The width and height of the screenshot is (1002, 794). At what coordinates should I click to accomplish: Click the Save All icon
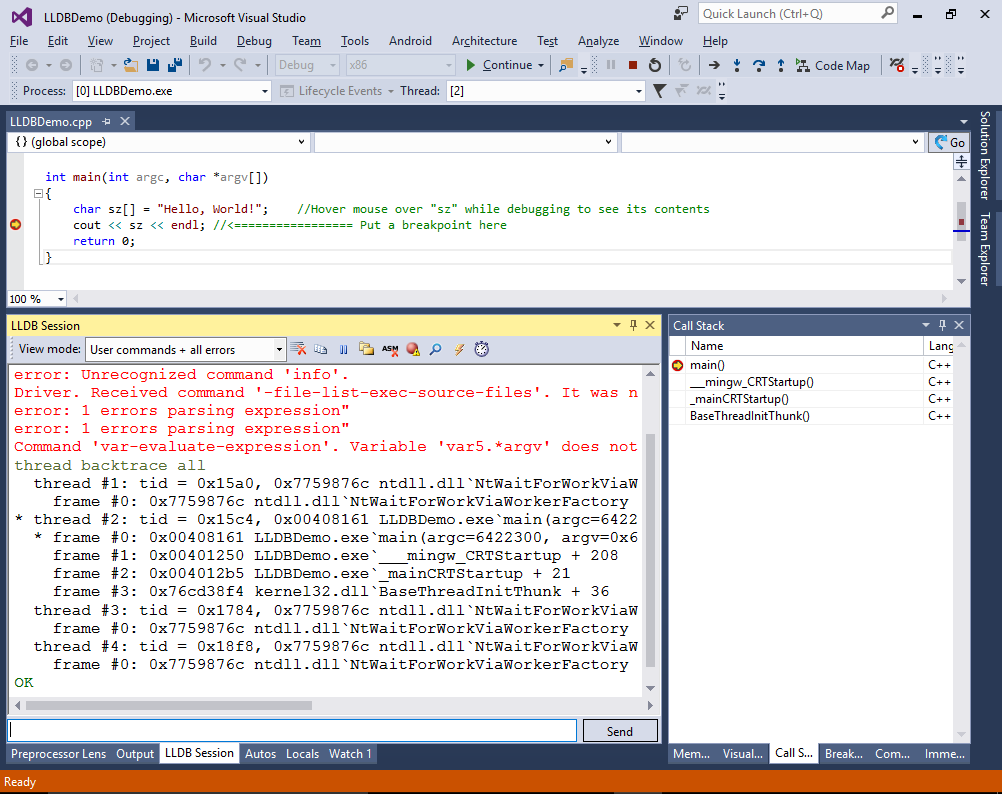(x=174, y=65)
